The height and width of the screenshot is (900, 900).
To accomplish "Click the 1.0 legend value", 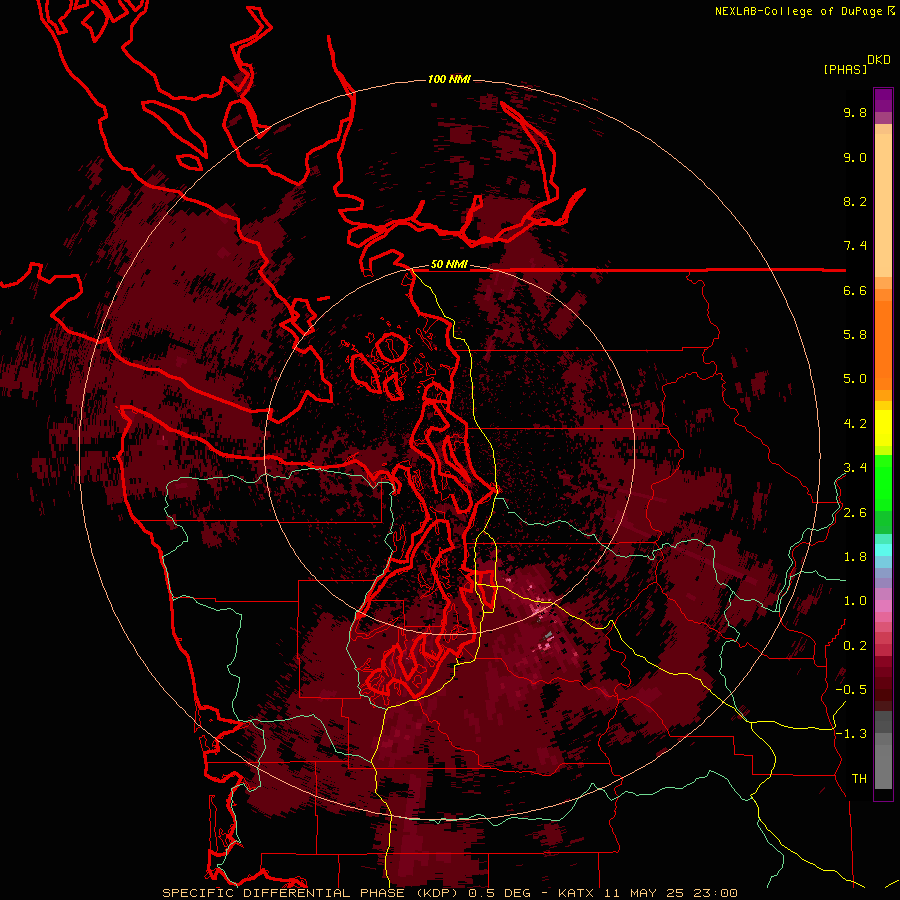I will pyautogui.click(x=855, y=601).
